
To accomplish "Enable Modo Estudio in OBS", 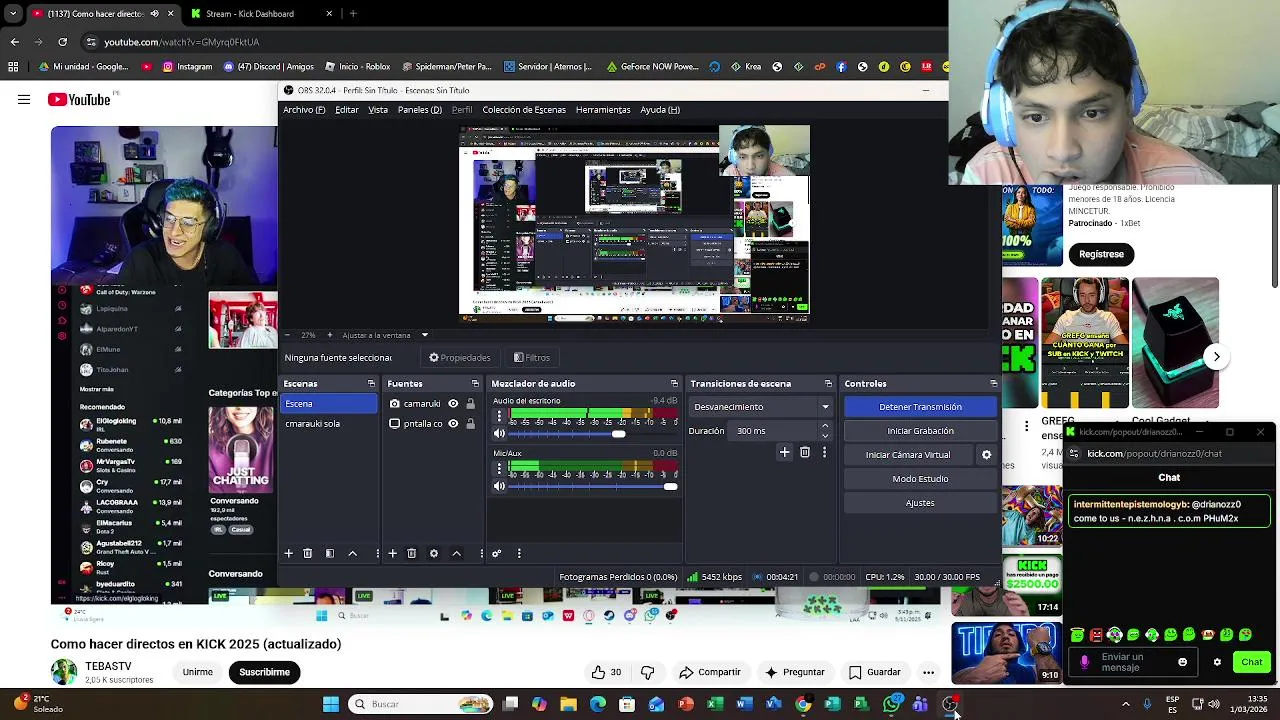I will 920,479.
